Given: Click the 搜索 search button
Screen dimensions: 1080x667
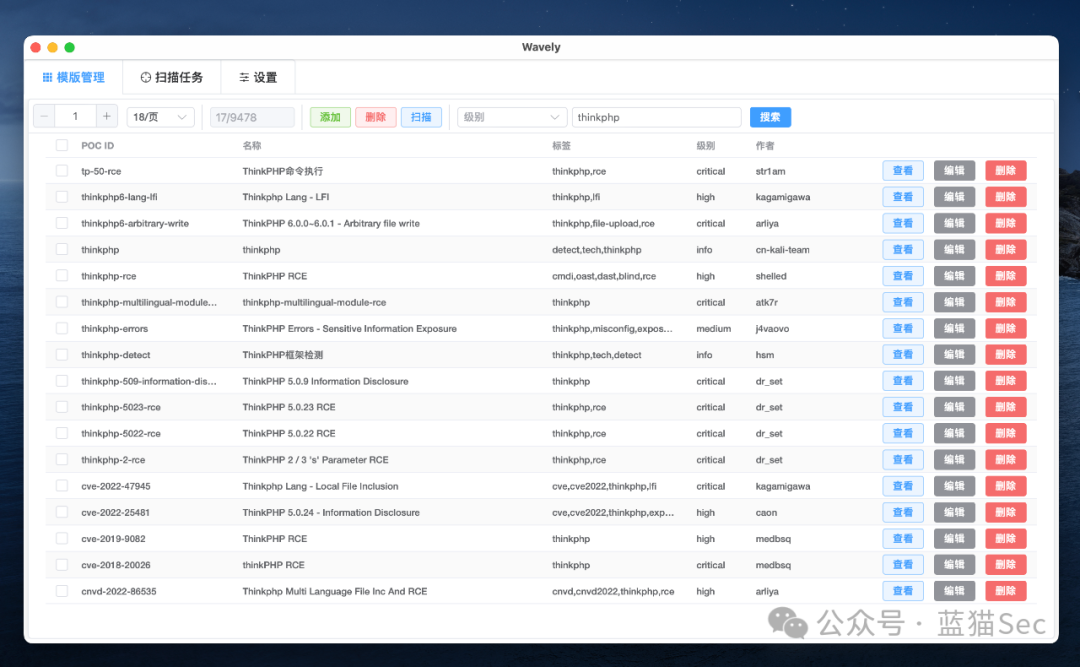Looking at the screenshot, I should (x=770, y=117).
